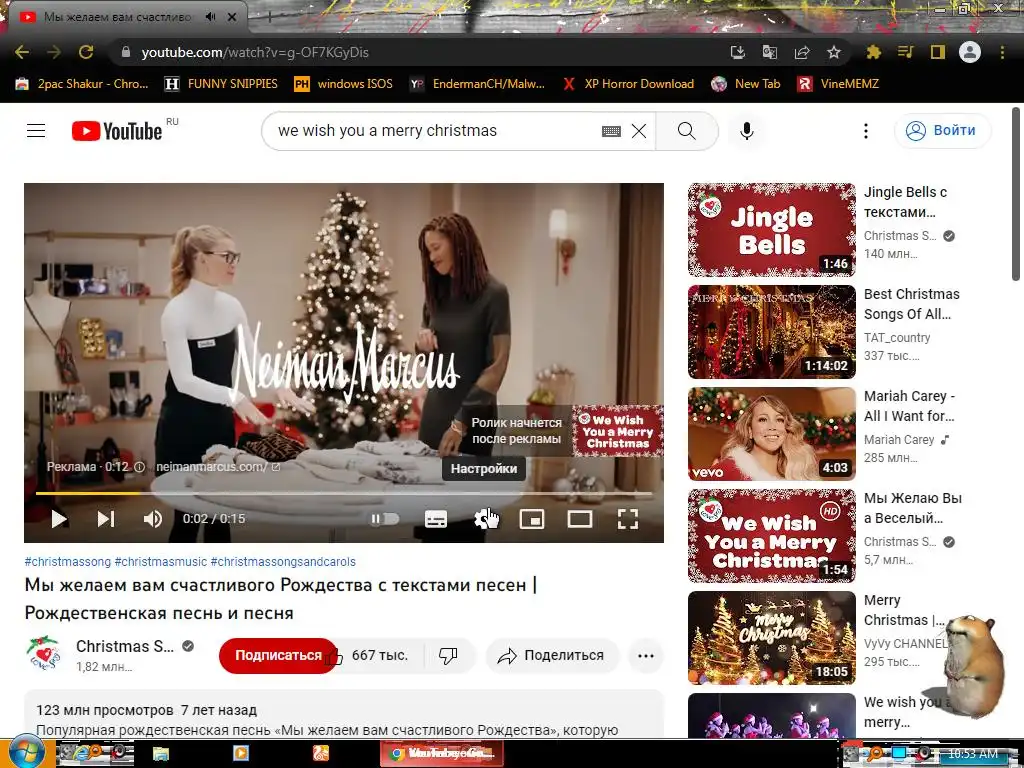The image size is (1024, 768).
Task: Switch to theater mode
Action: [x=580, y=519]
